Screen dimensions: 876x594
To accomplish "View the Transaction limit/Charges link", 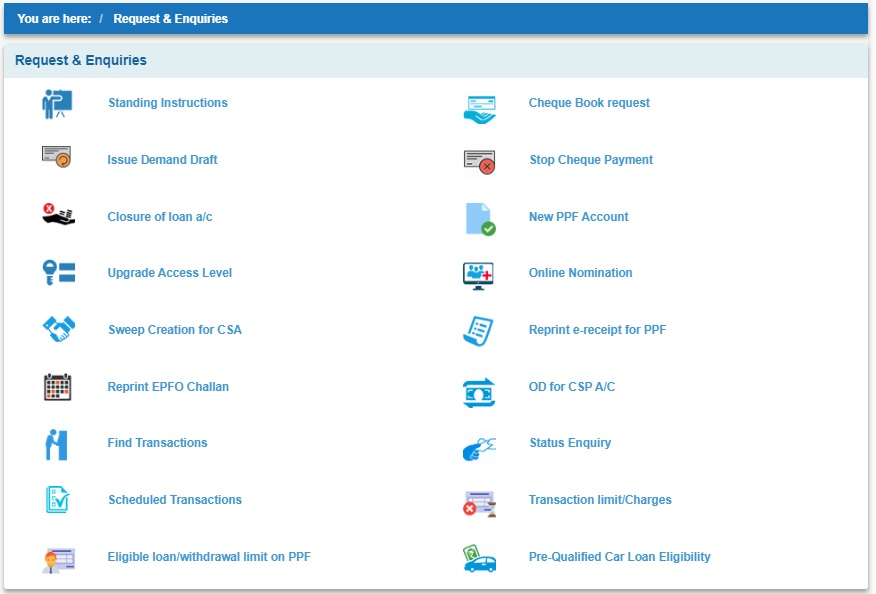I will click(600, 500).
